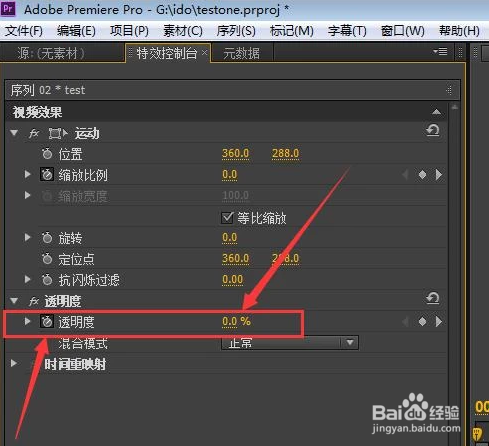Click the transform box icon beside 运动
Viewport: 489px width, 446px height.
pyautogui.click(x=57, y=134)
